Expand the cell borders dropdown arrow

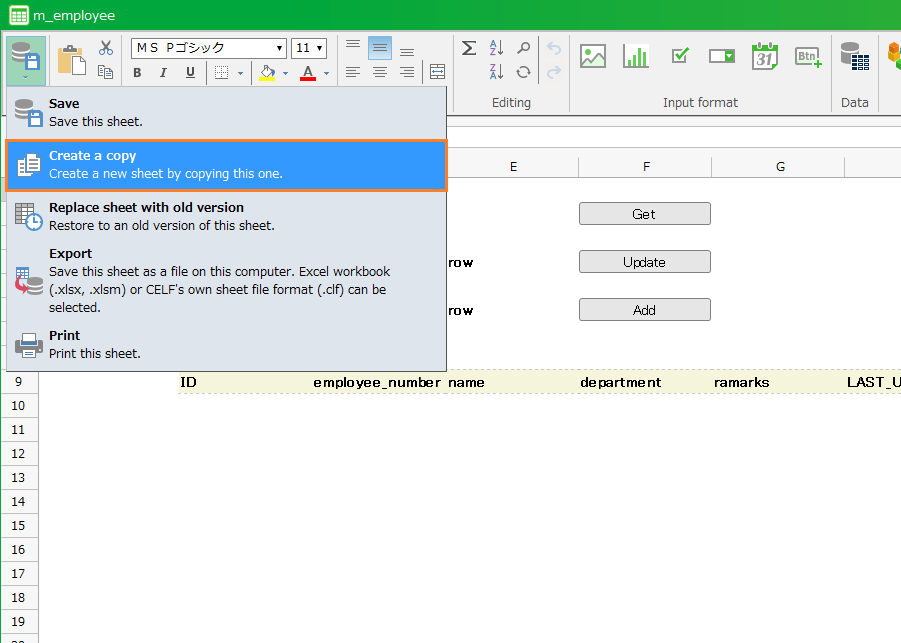240,73
